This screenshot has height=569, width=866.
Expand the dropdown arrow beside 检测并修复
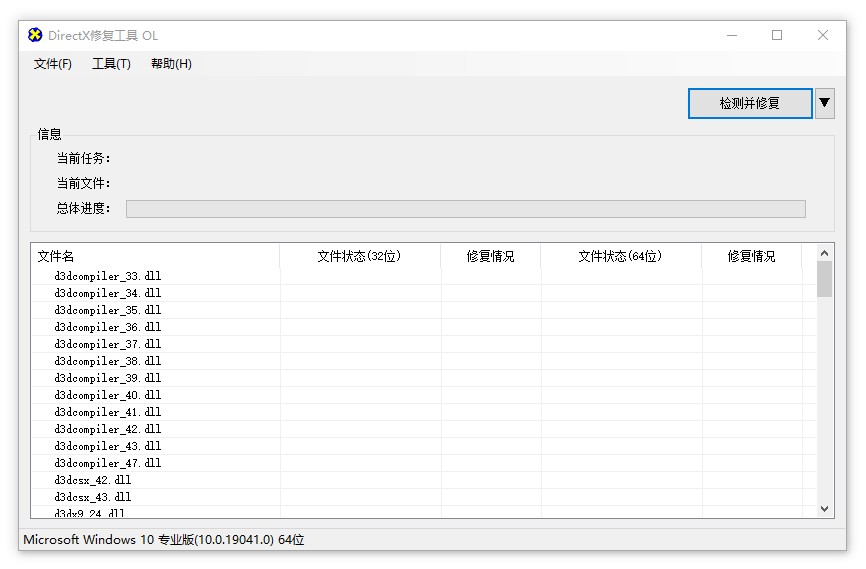click(x=825, y=103)
